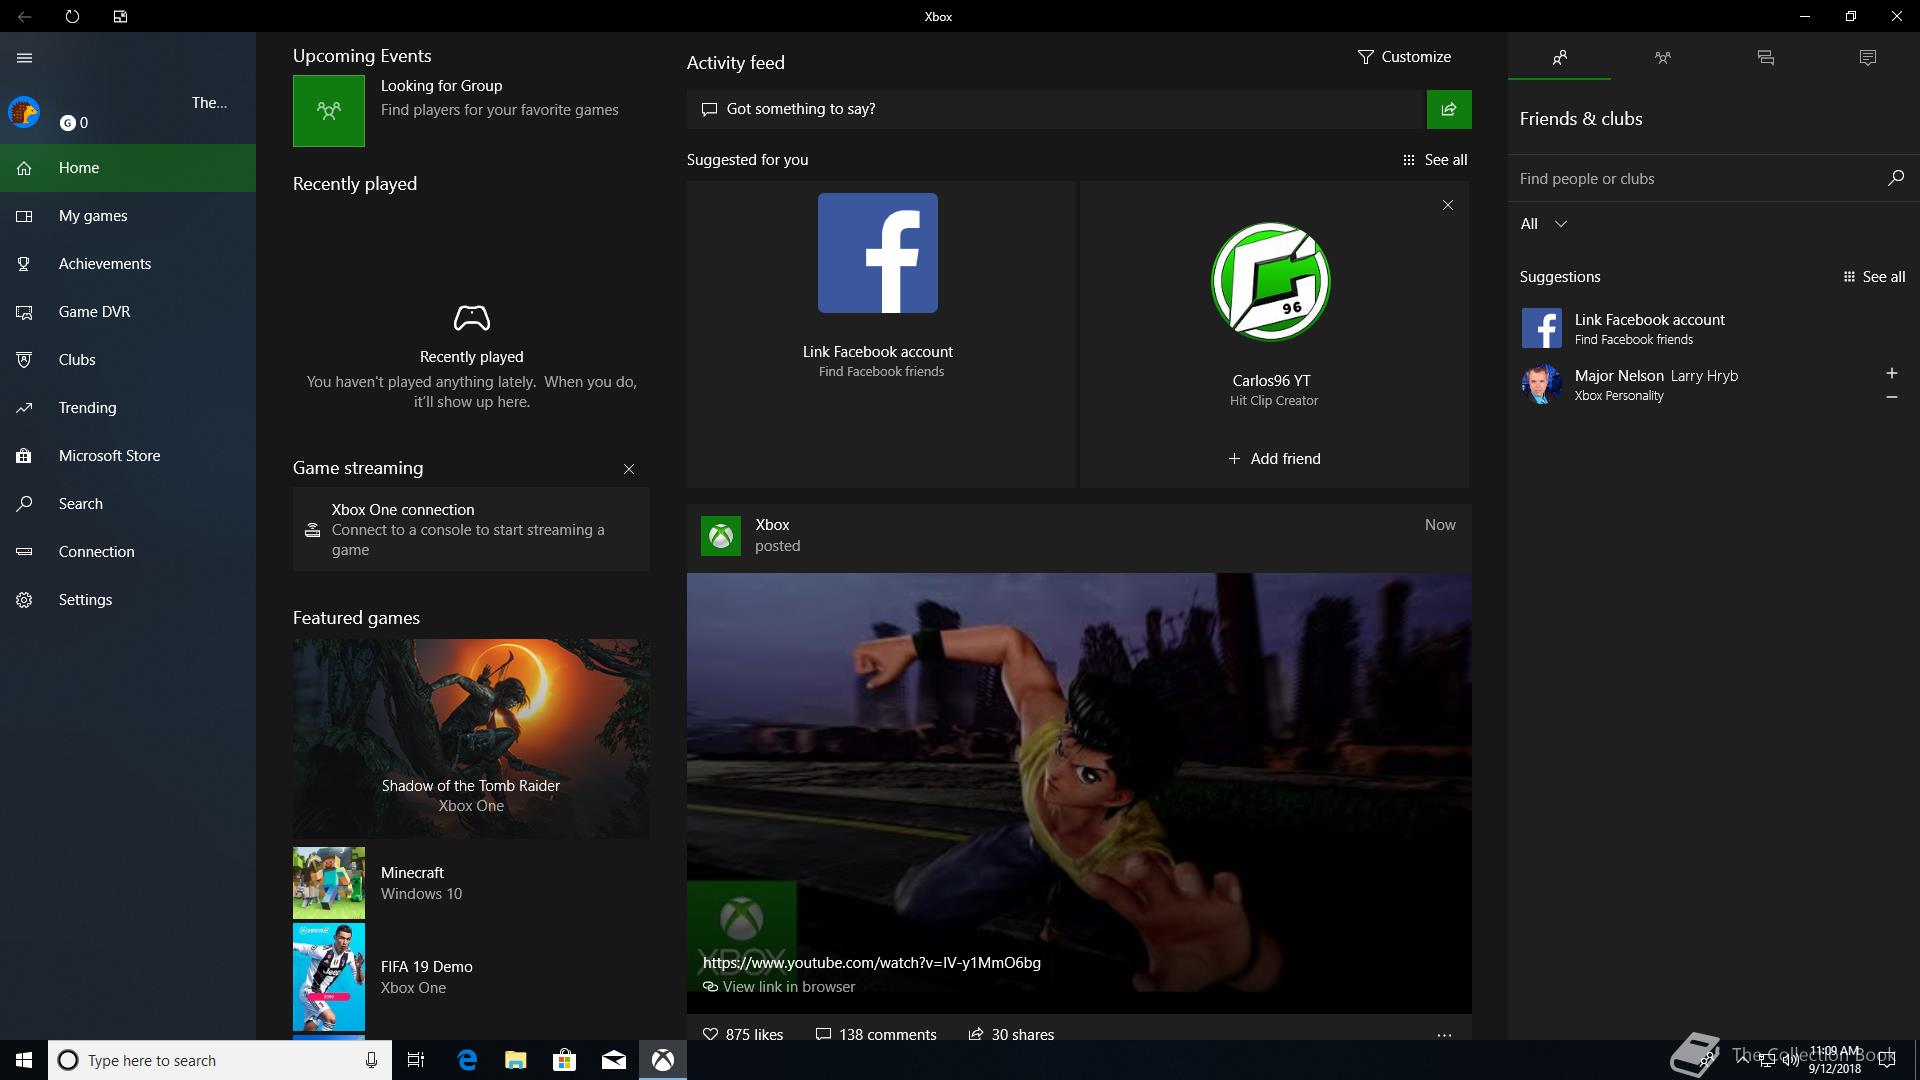
Task: Open Shadow of the Tomb Raider featured game
Action: point(471,738)
